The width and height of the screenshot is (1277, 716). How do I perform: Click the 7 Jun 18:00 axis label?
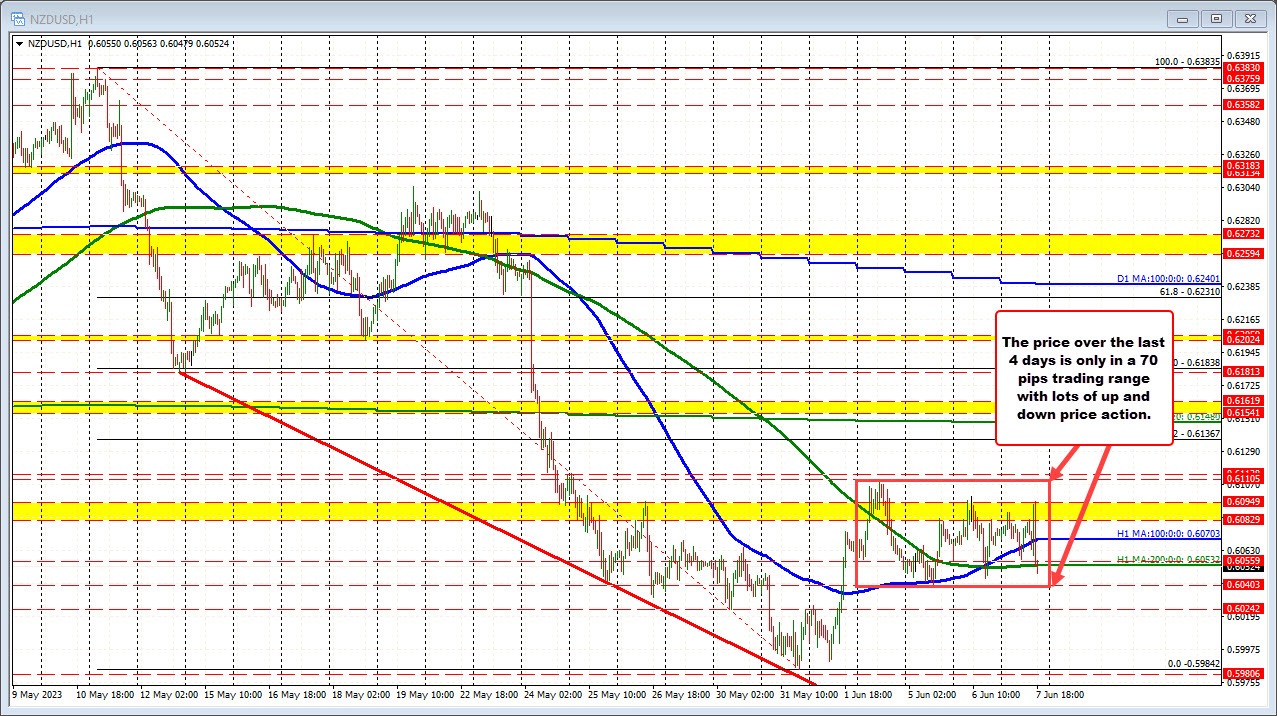pos(1058,694)
